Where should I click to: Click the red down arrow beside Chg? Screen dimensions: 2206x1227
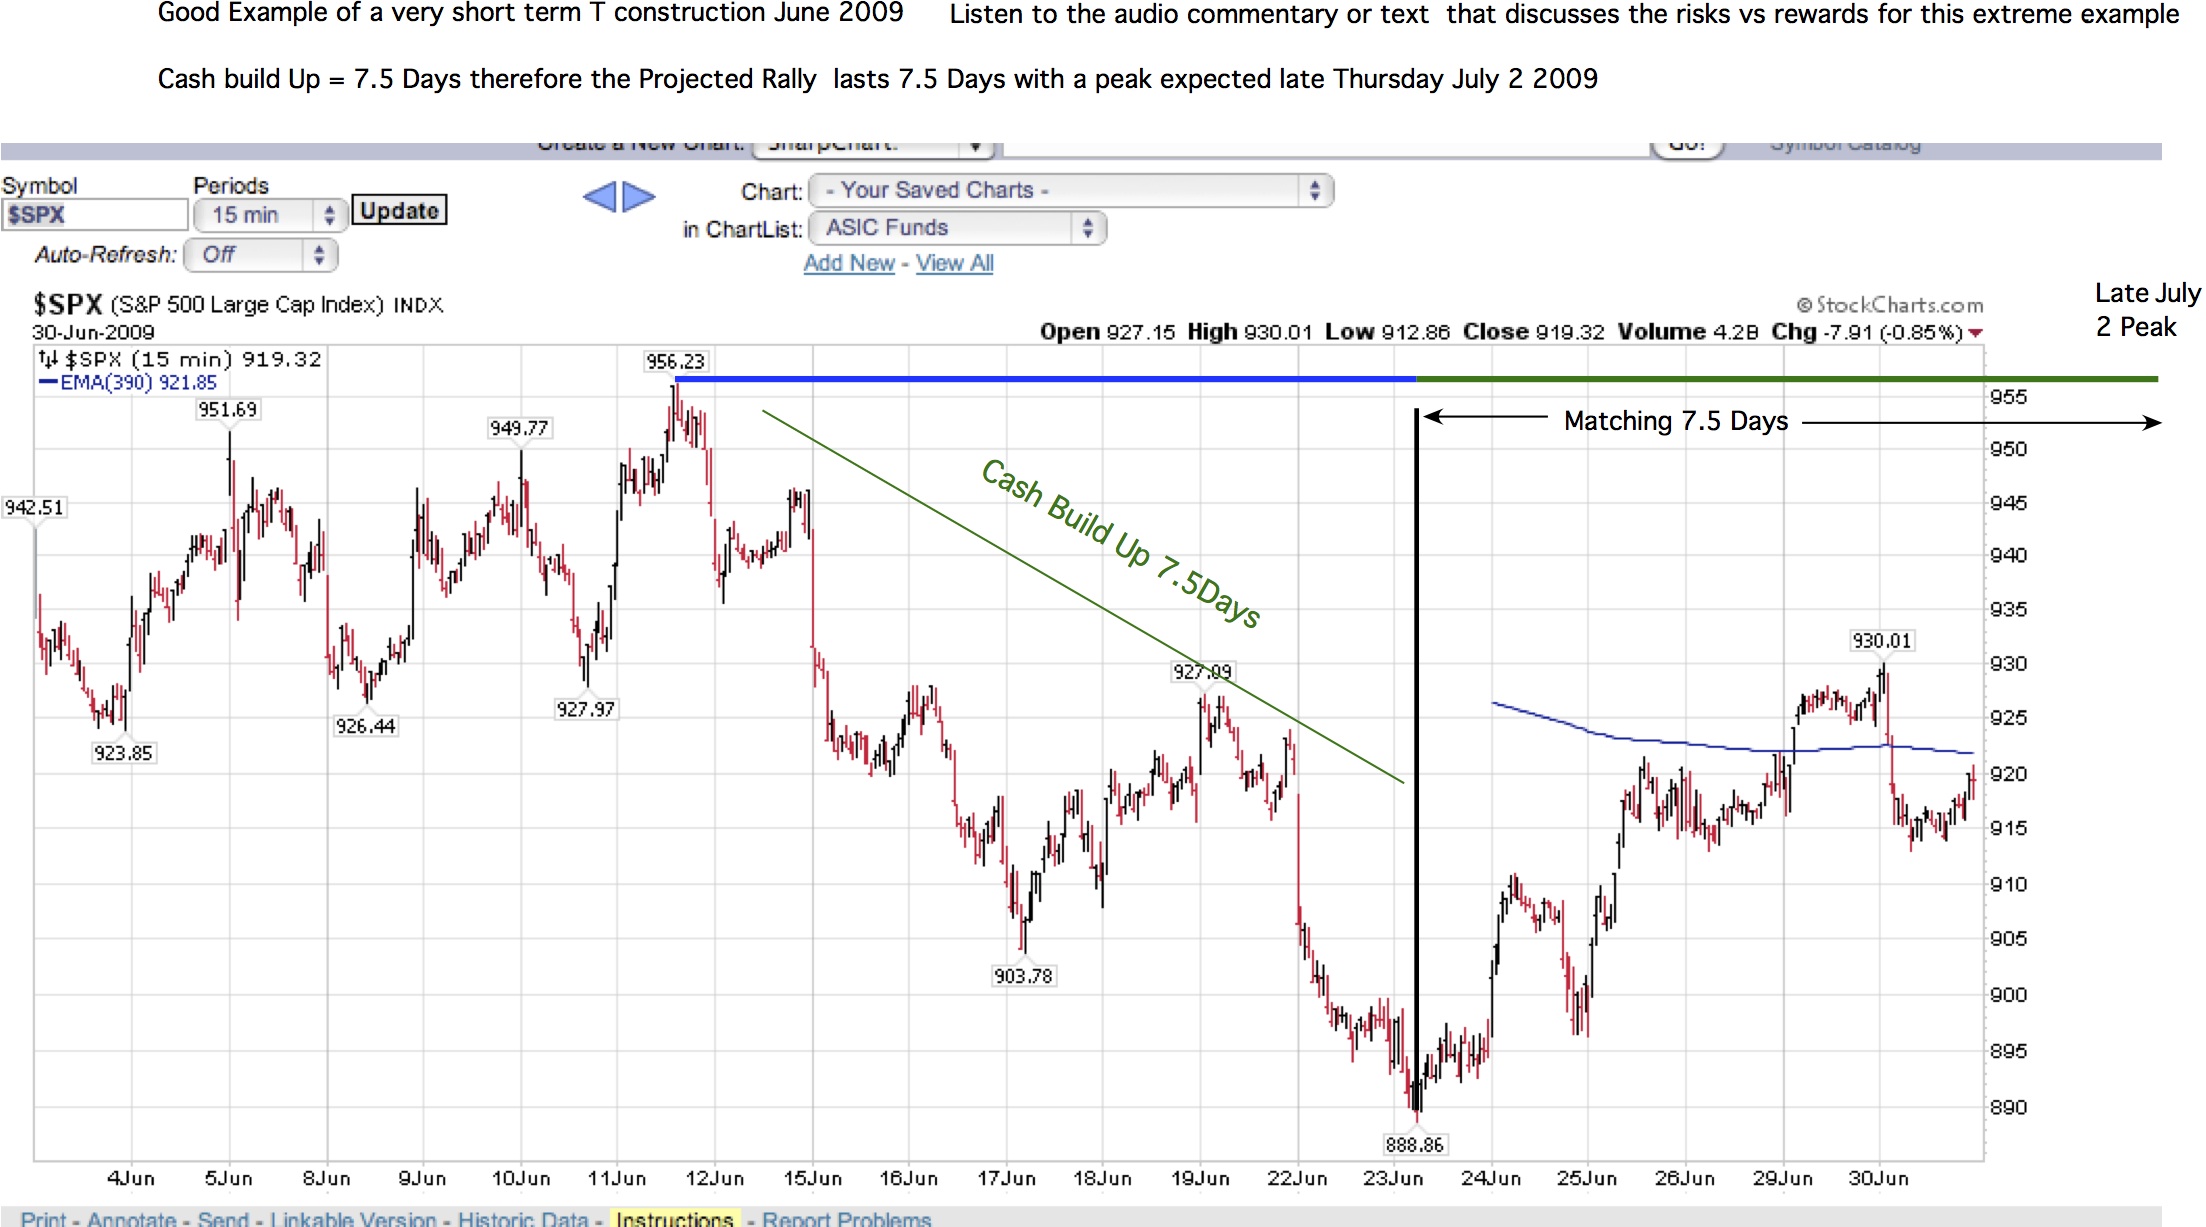pos(1975,333)
